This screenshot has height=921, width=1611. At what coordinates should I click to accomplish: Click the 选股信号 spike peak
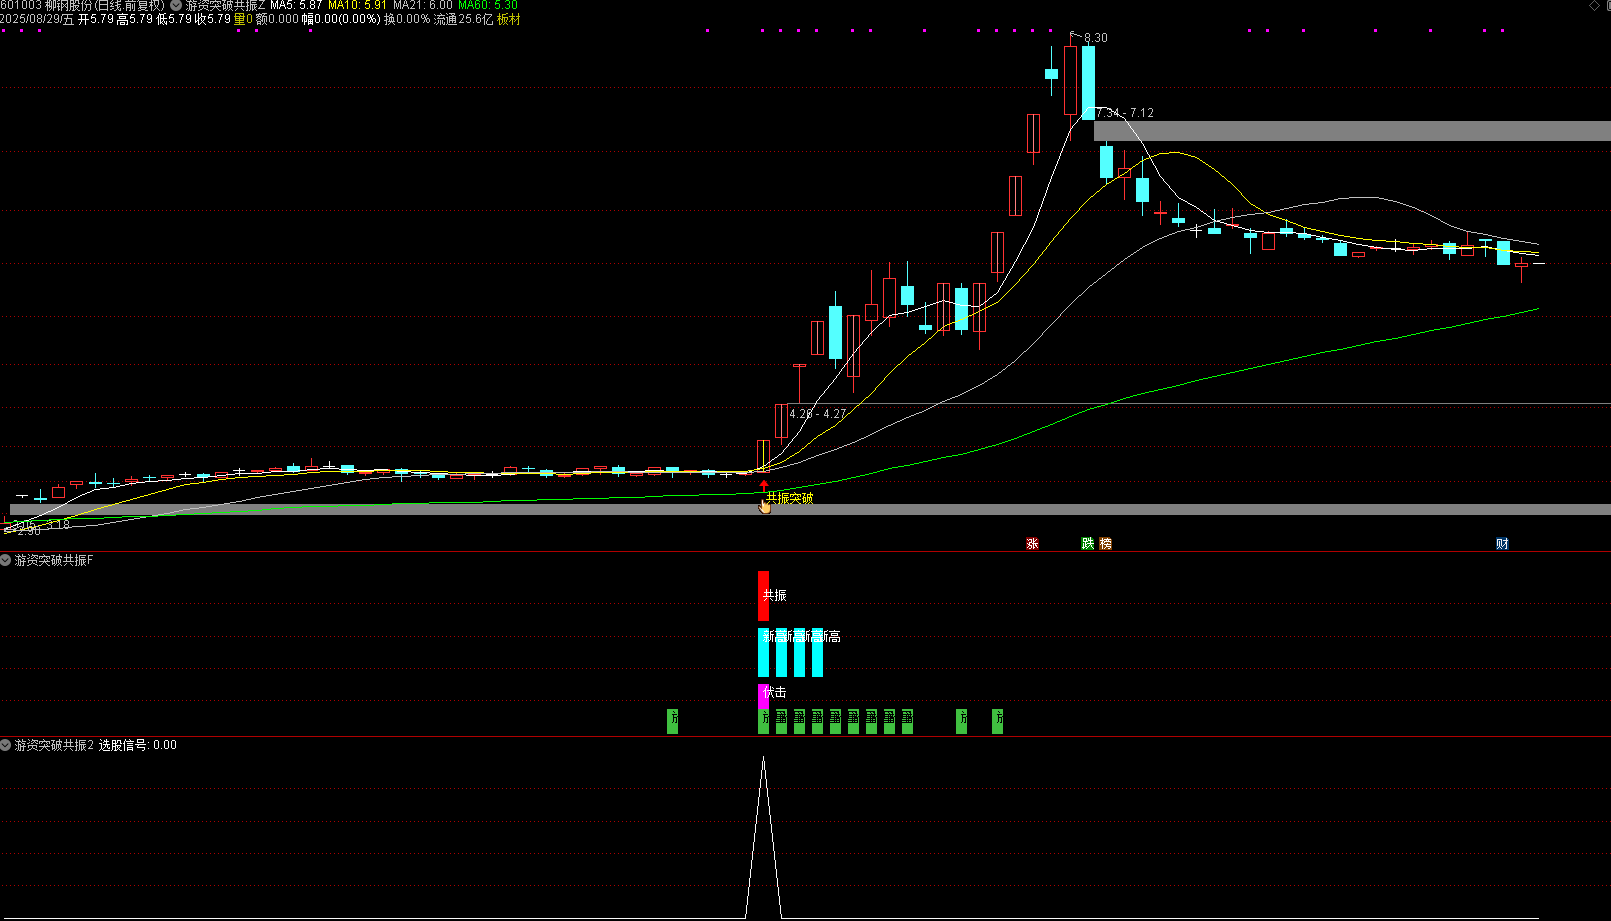tap(763, 759)
